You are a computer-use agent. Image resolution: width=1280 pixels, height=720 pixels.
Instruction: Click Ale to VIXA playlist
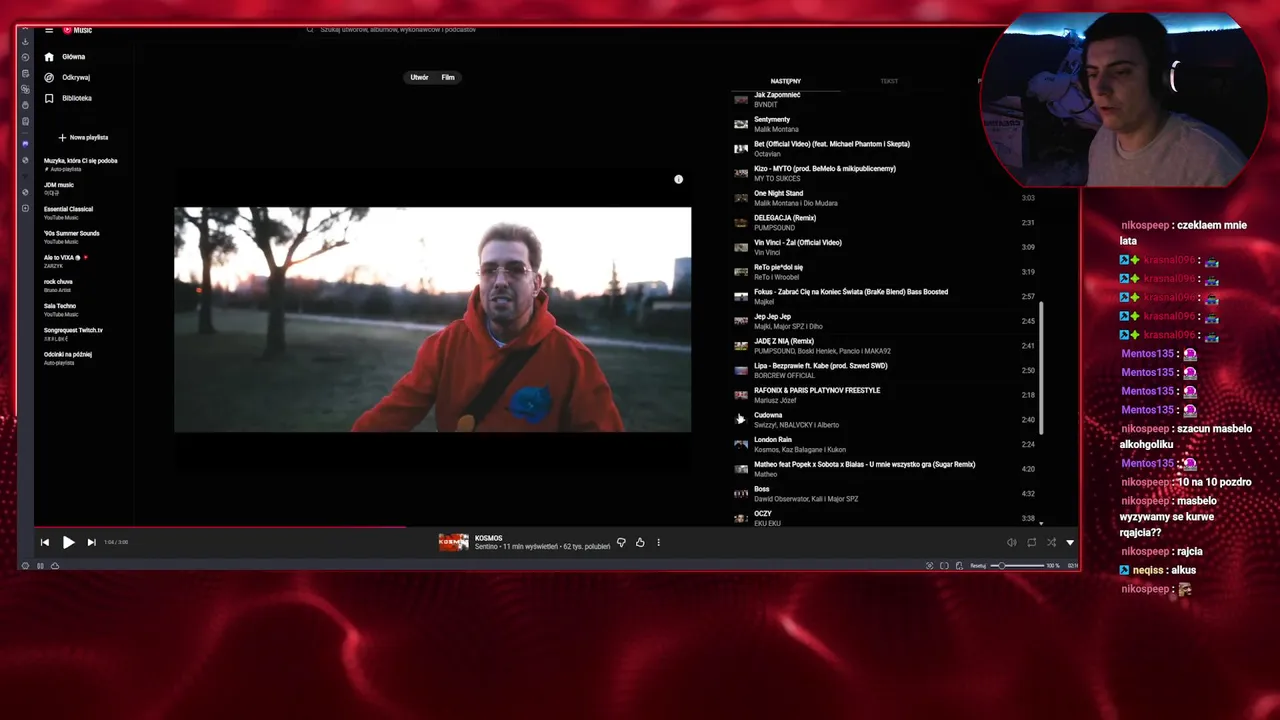point(66,261)
